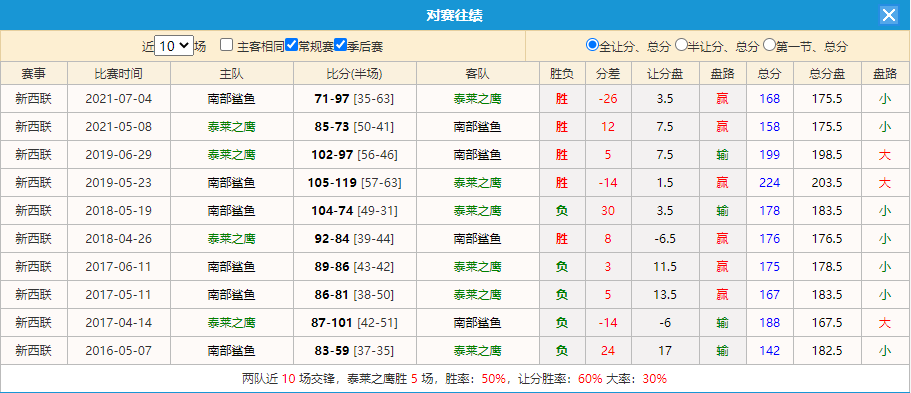Click the date 2017-06-11
Screen dimensions: 911x393
(x=119, y=267)
